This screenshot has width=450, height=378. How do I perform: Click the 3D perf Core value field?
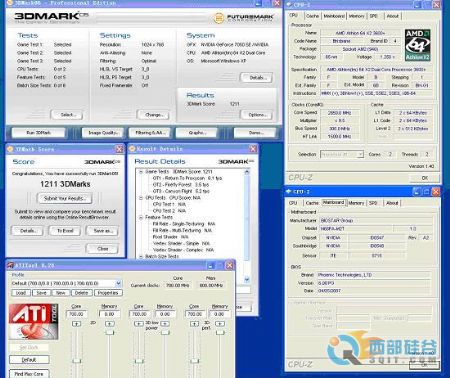(195, 314)
